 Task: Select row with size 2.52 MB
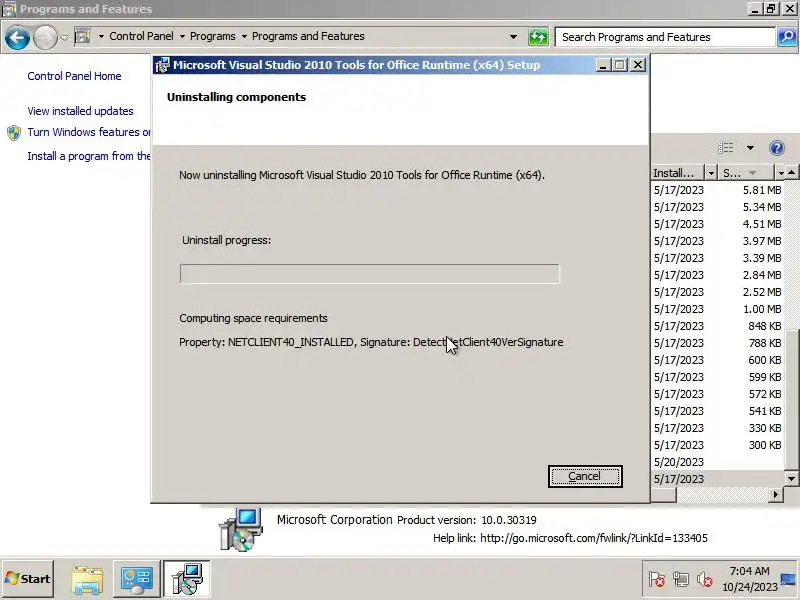717,292
